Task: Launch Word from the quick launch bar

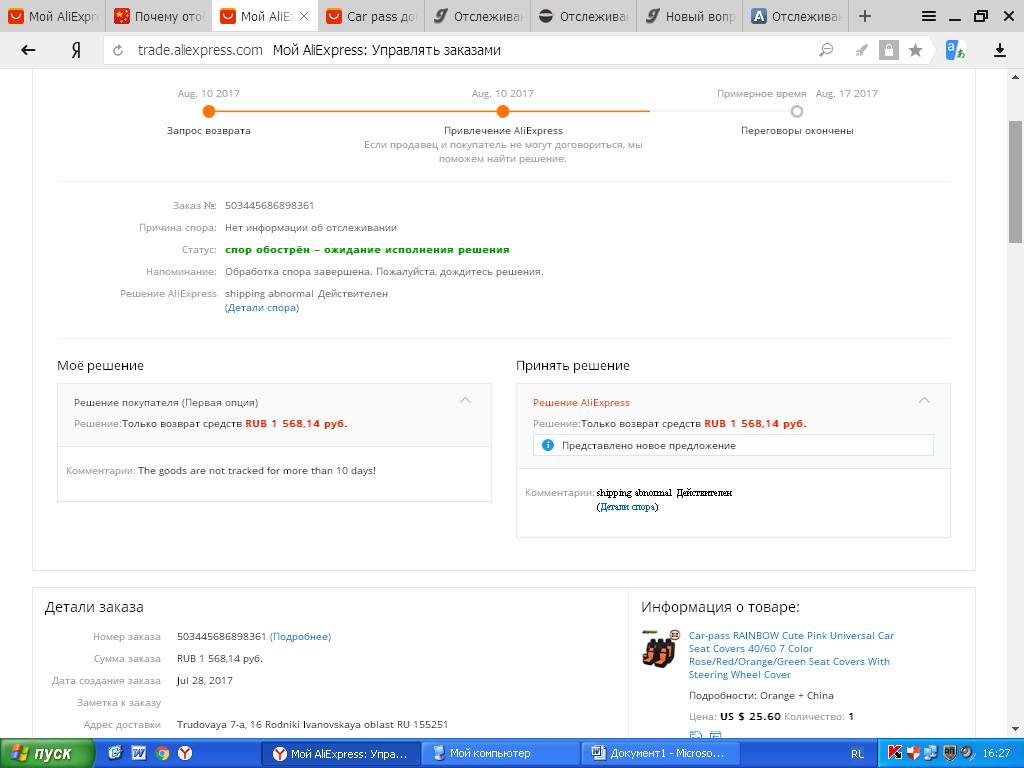Action: pos(138,753)
